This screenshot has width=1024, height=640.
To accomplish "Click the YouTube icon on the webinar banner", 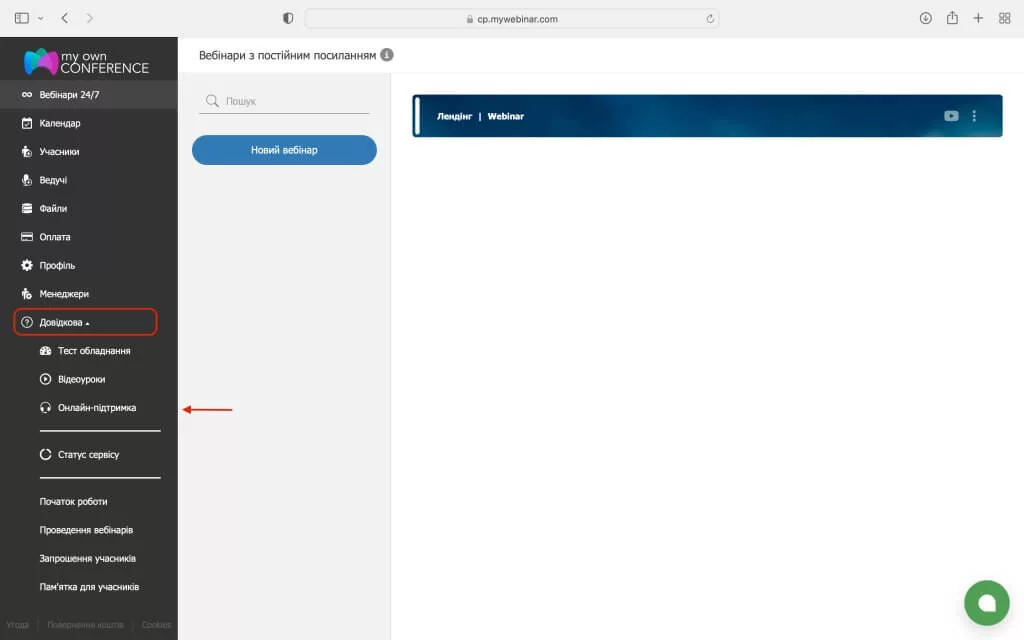I will pyautogui.click(x=951, y=116).
